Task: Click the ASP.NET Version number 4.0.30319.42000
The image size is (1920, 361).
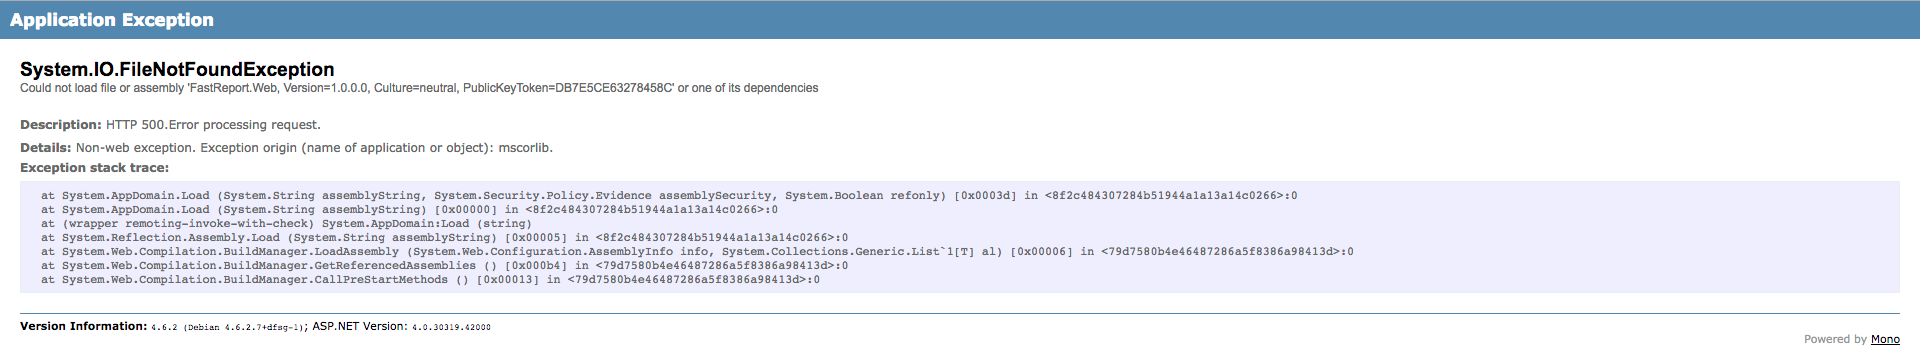Action: point(451,327)
